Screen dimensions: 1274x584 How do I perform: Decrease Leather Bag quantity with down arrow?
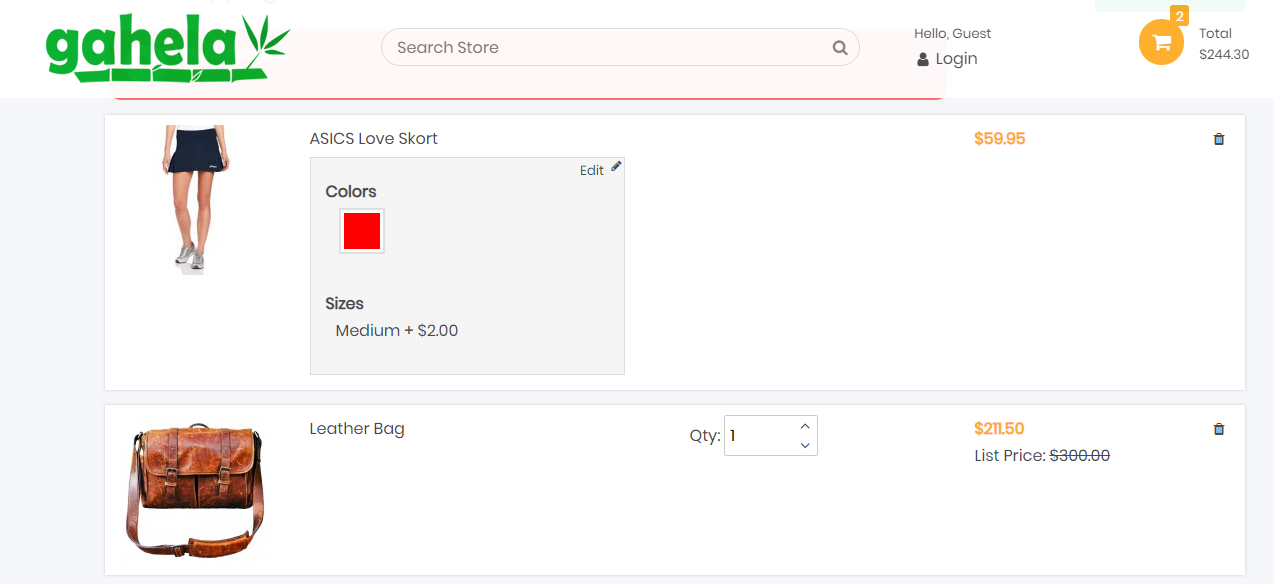804,445
